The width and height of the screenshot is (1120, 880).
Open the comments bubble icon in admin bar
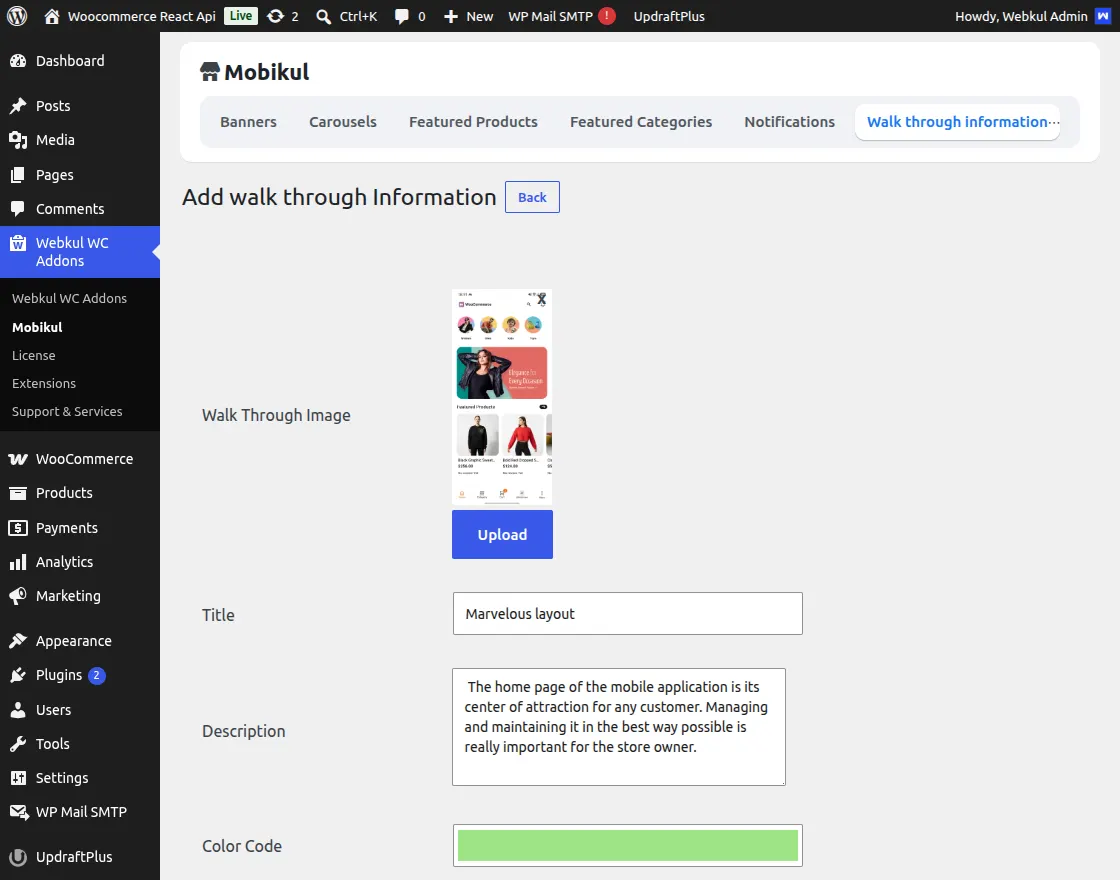[x=401, y=16]
